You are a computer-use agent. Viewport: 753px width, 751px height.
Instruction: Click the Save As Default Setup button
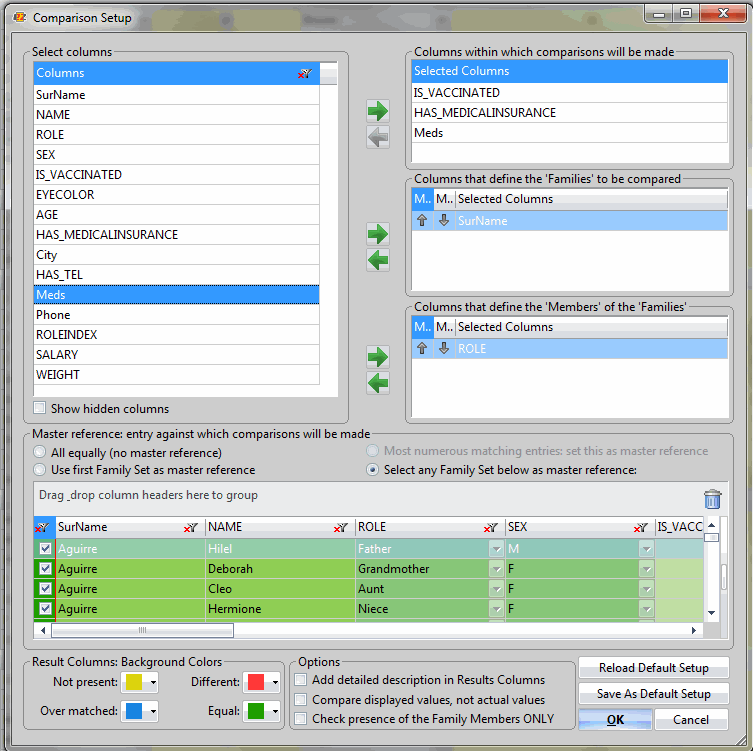653,694
